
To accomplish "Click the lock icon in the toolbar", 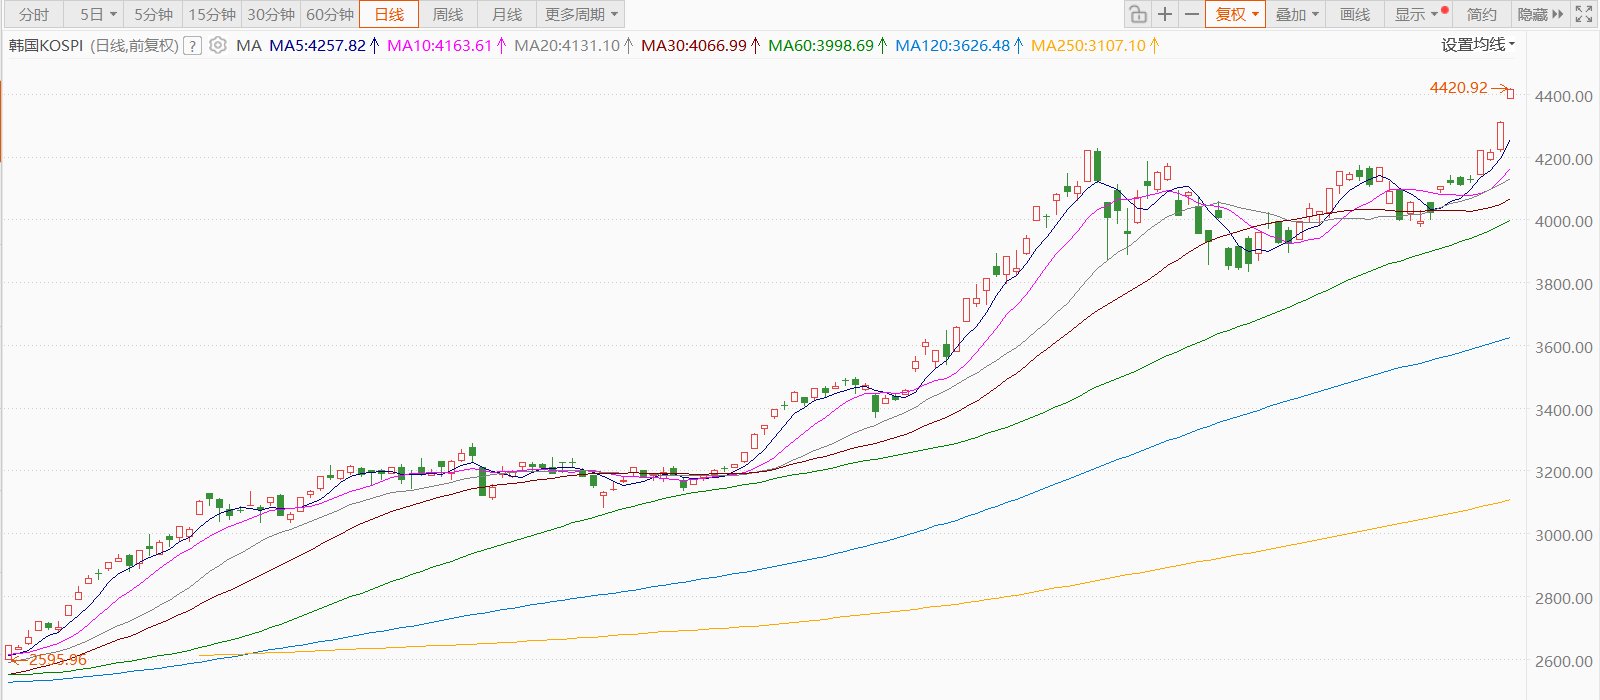I will tap(1137, 14).
